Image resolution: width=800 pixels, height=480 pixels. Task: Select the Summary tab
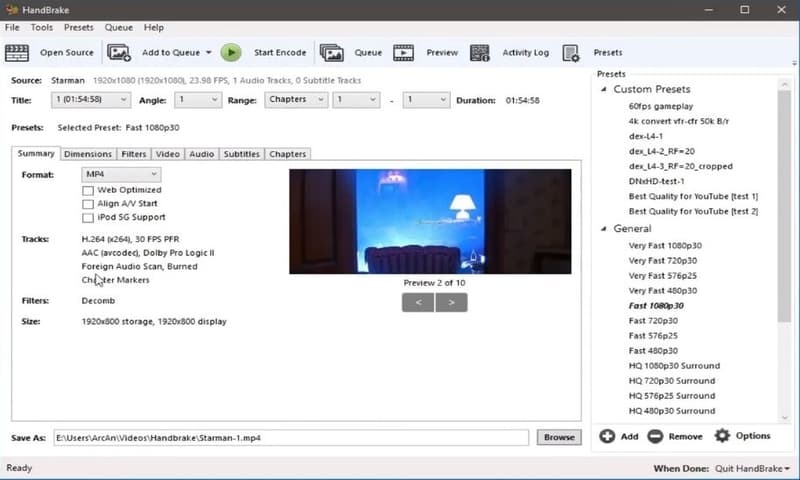click(x=36, y=154)
